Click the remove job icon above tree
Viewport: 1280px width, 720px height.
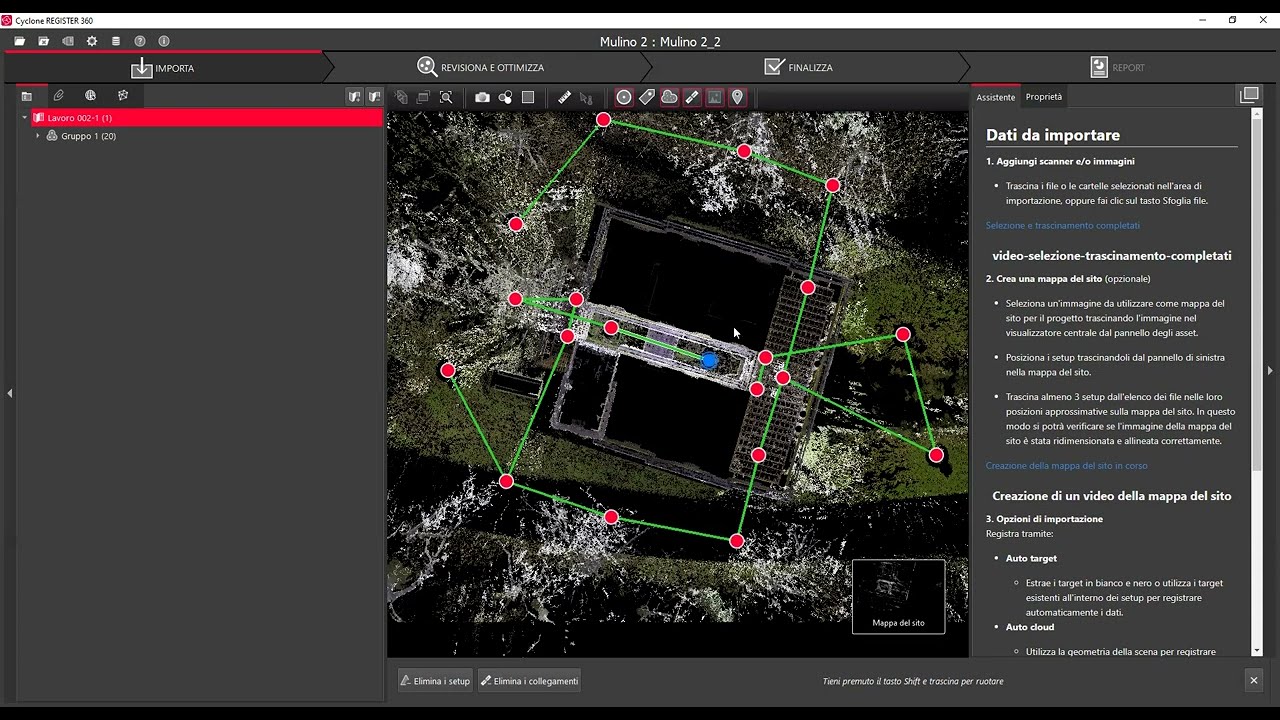point(374,97)
